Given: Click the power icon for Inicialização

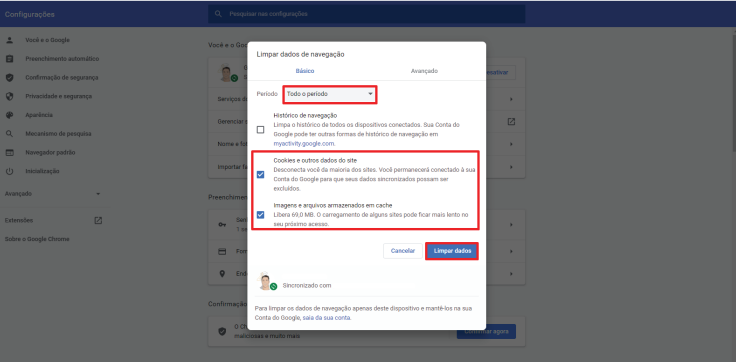Looking at the screenshot, I should (x=9, y=171).
